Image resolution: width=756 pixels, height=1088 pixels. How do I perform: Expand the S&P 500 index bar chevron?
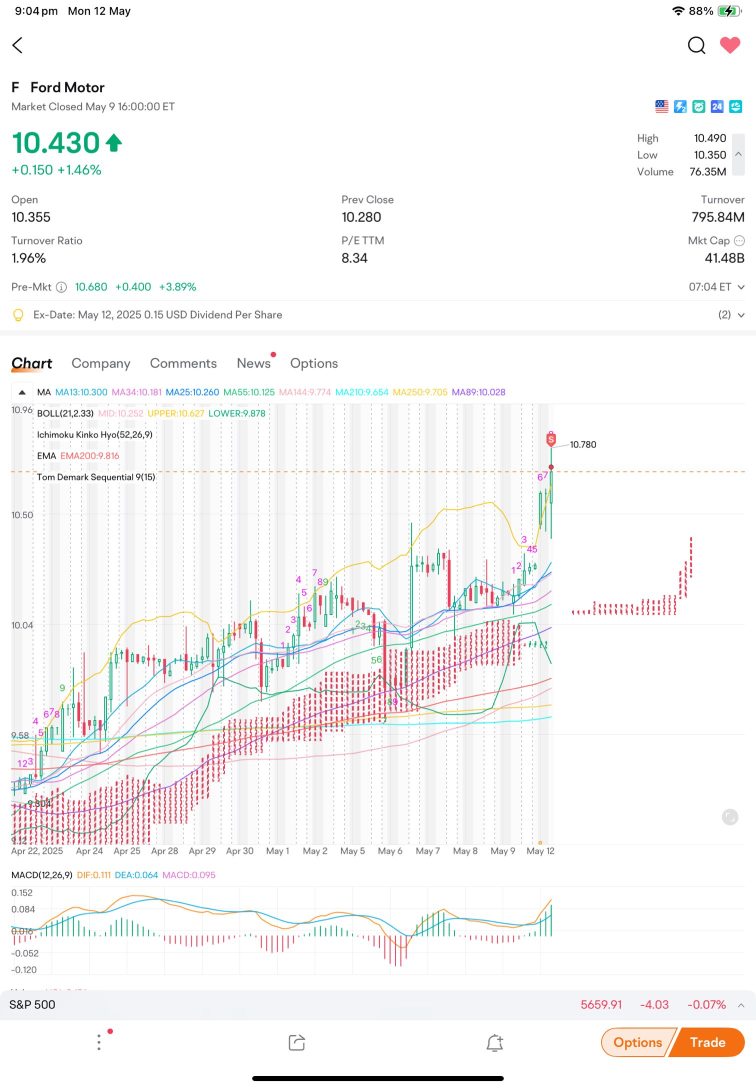coord(741,1005)
